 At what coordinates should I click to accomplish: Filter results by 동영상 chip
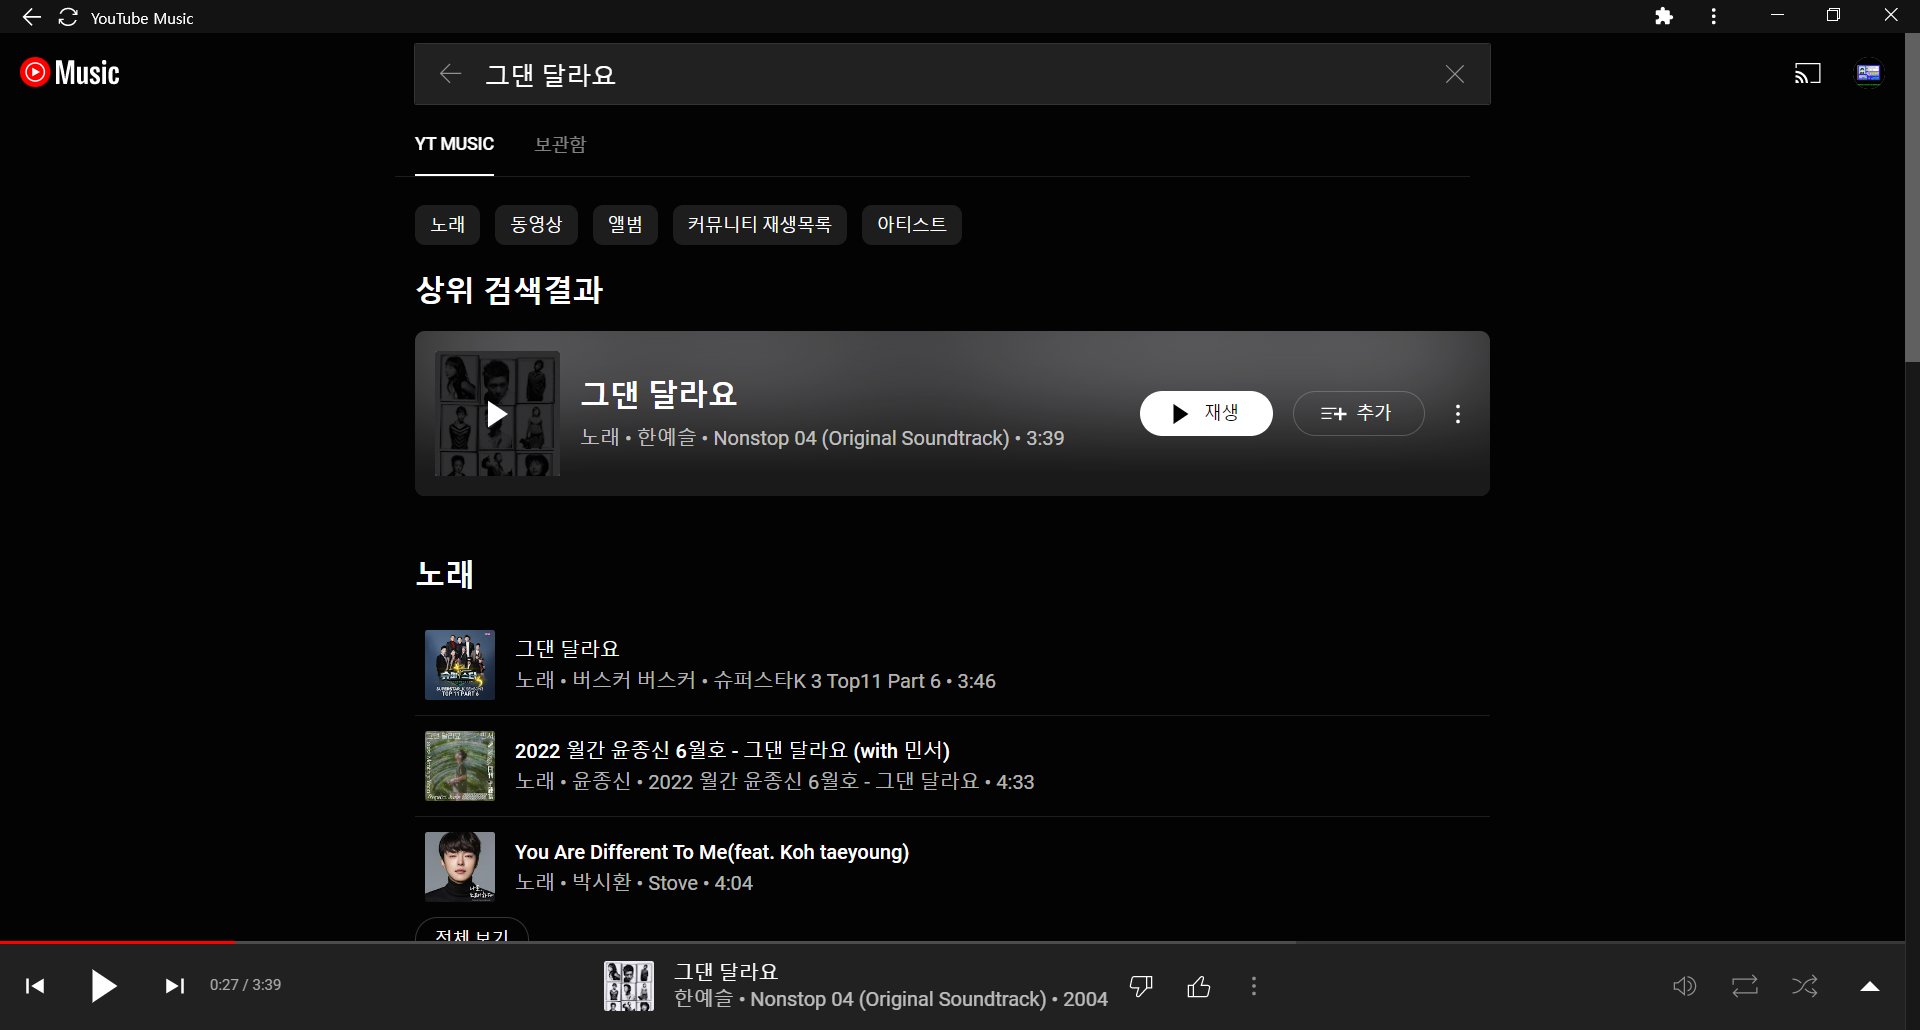tap(536, 225)
